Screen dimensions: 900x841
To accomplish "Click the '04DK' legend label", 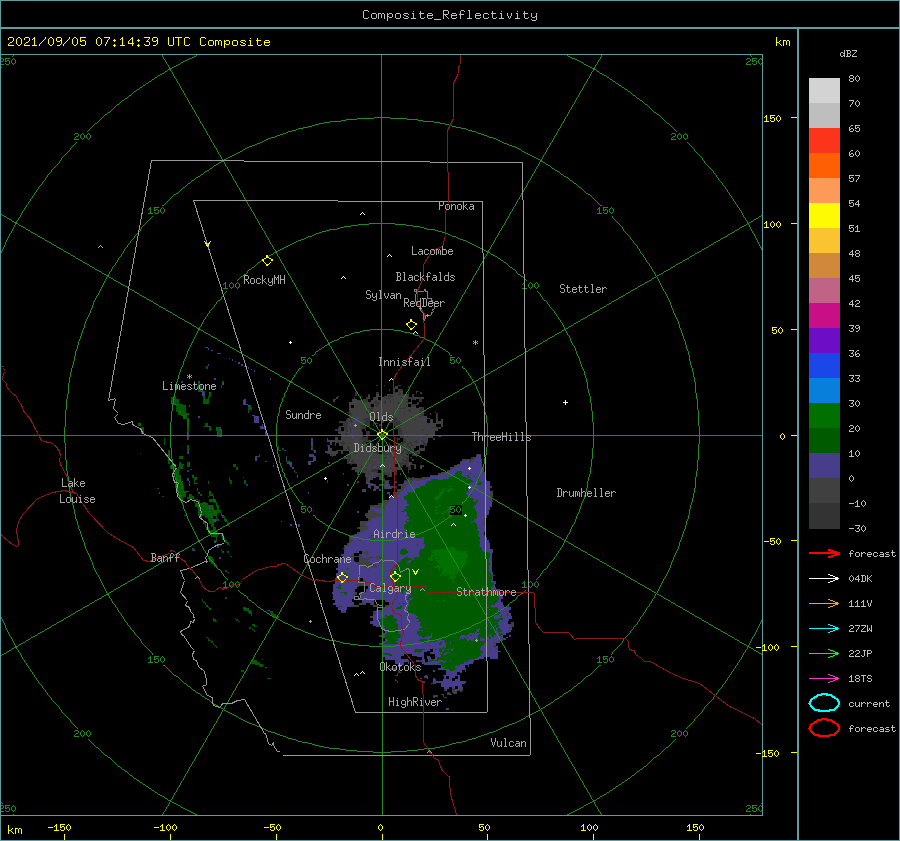I will [860, 578].
